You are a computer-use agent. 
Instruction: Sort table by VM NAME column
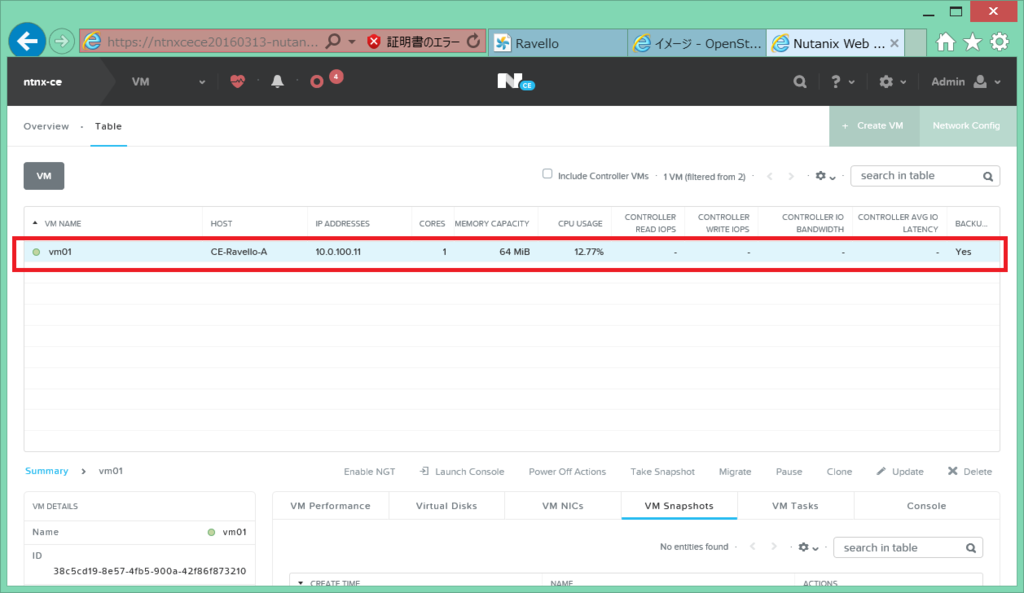pyautogui.click(x=63, y=223)
